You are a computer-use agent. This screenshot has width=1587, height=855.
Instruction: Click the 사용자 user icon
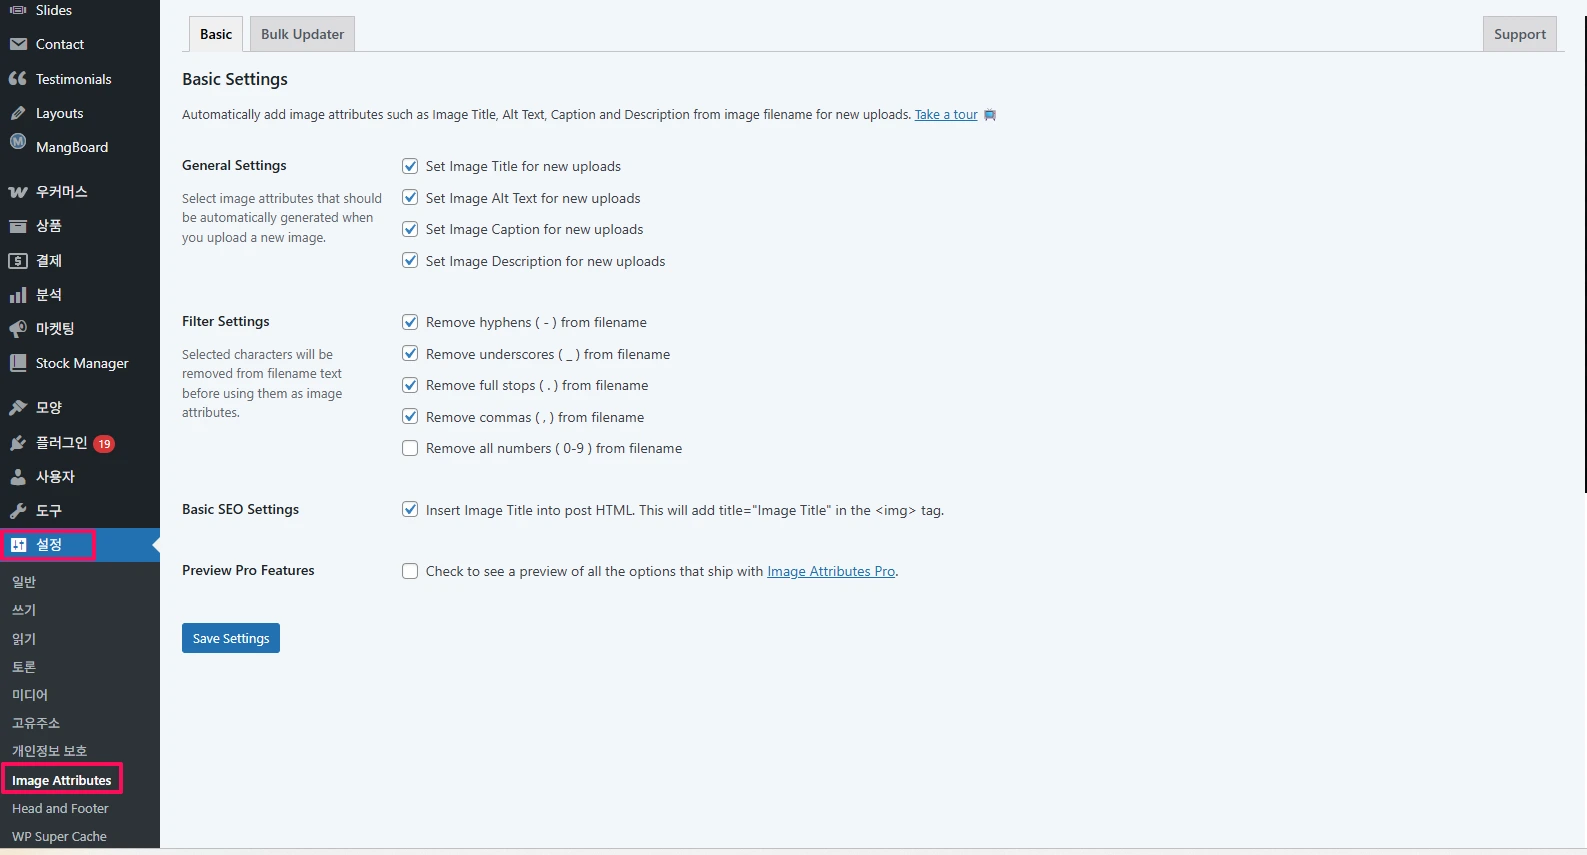pos(18,477)
